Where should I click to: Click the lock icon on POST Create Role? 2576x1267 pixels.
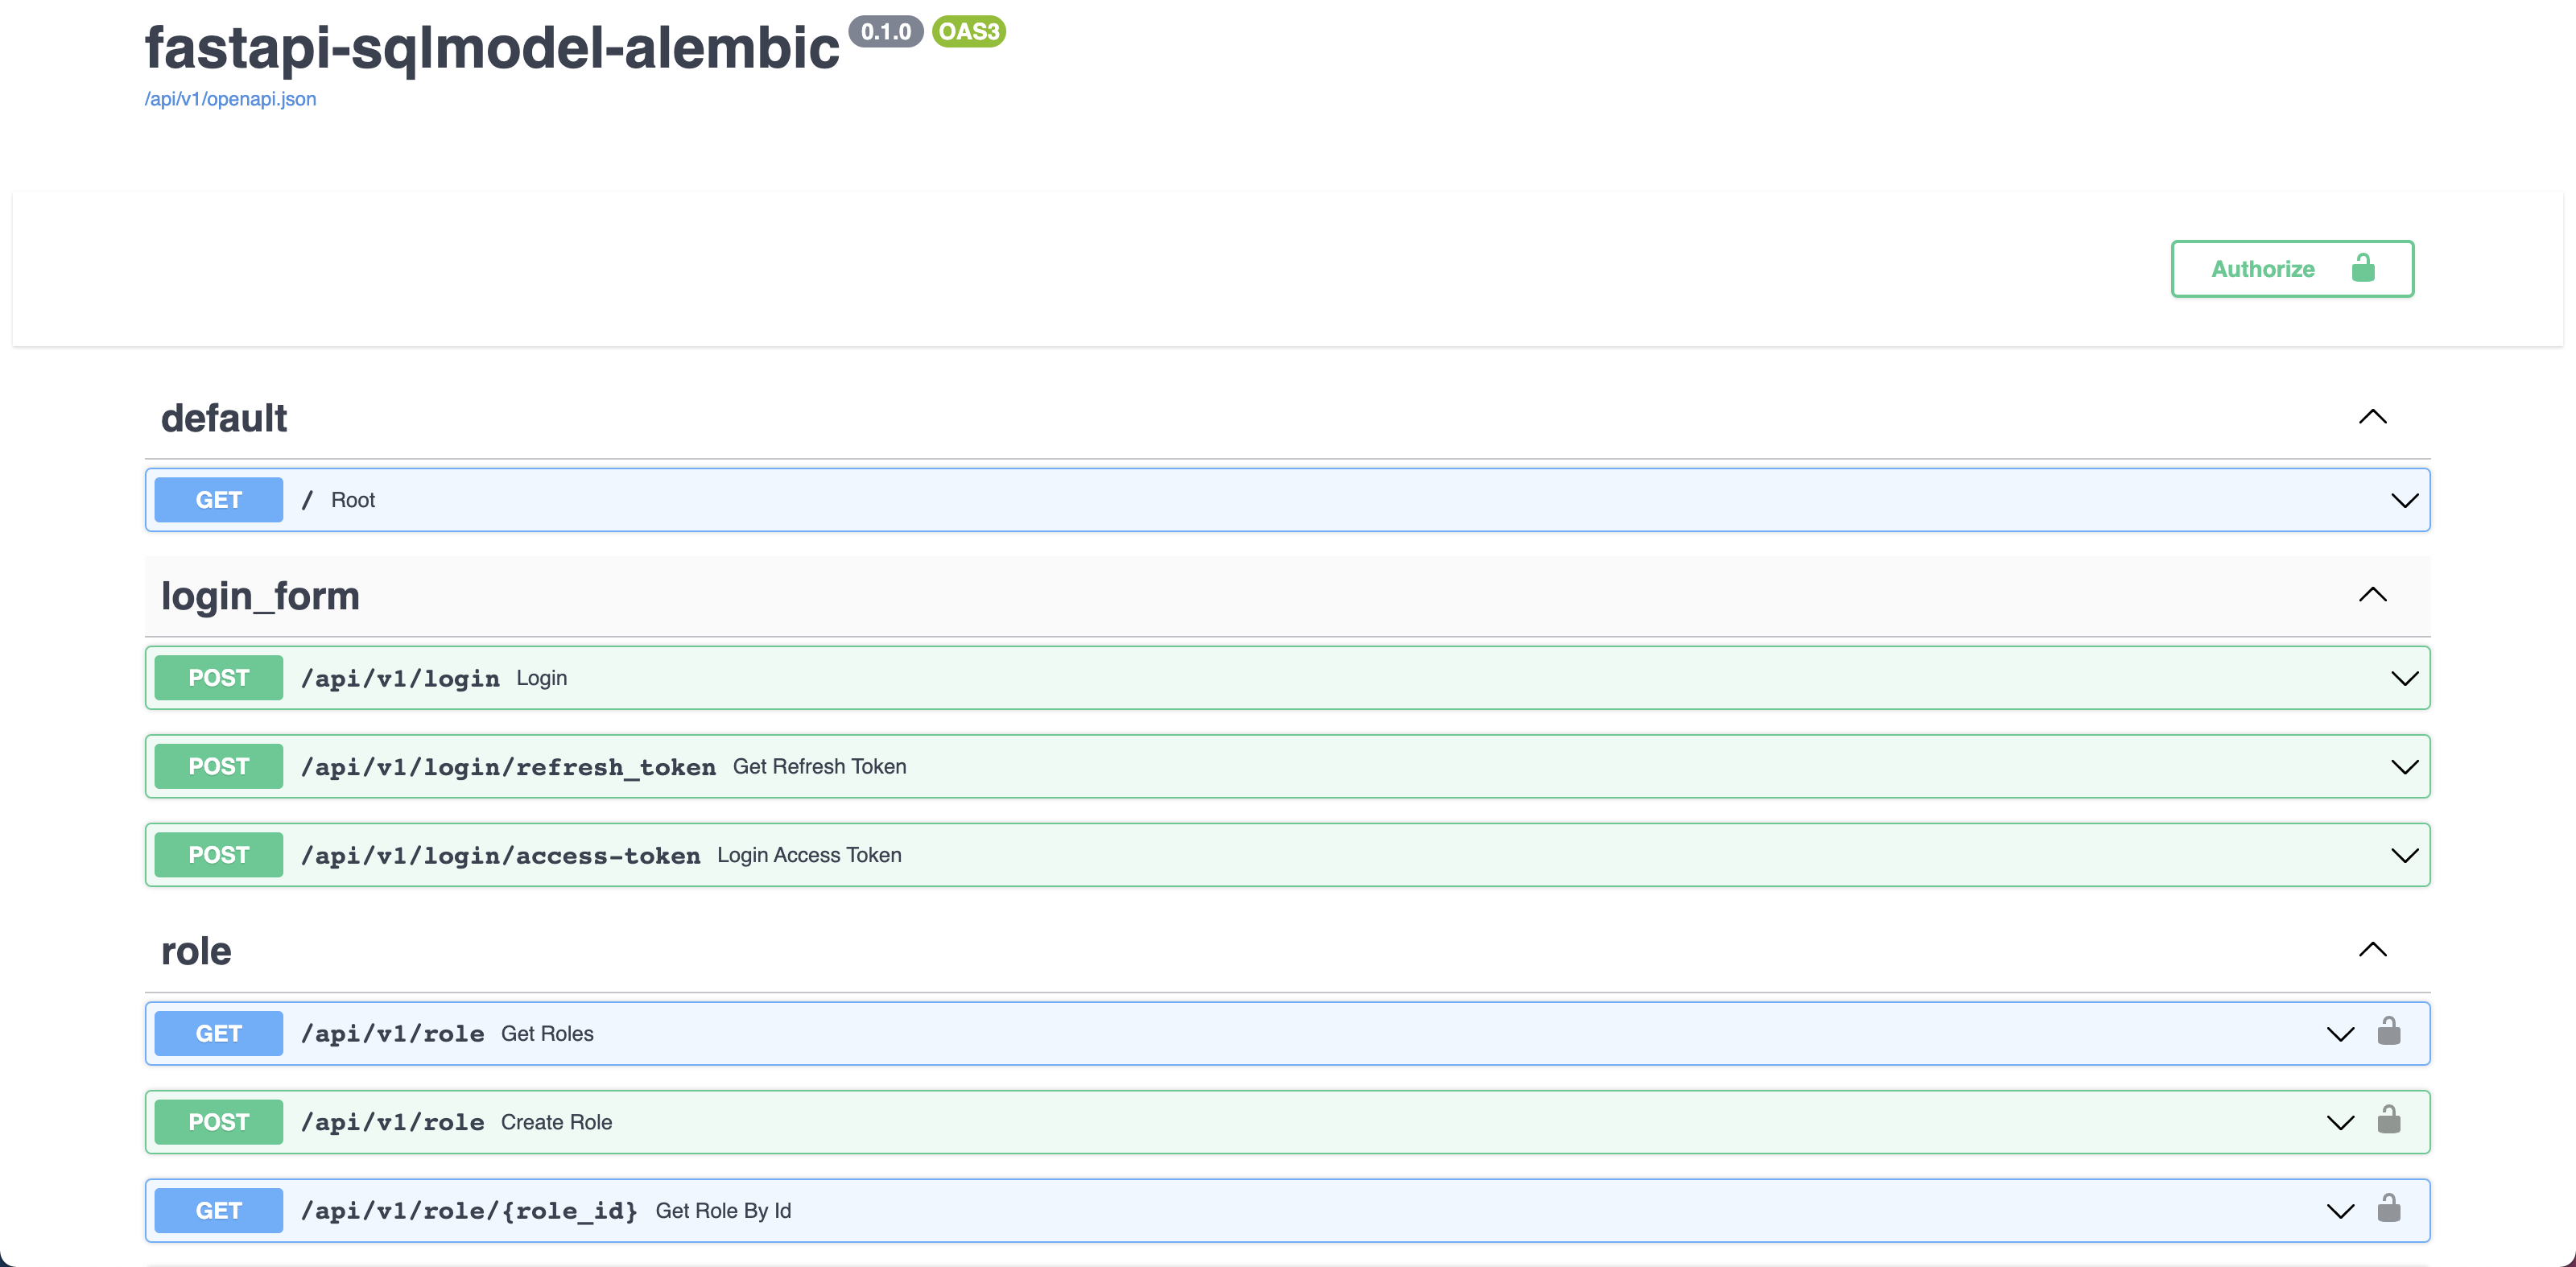[x=2388, y=1120]
